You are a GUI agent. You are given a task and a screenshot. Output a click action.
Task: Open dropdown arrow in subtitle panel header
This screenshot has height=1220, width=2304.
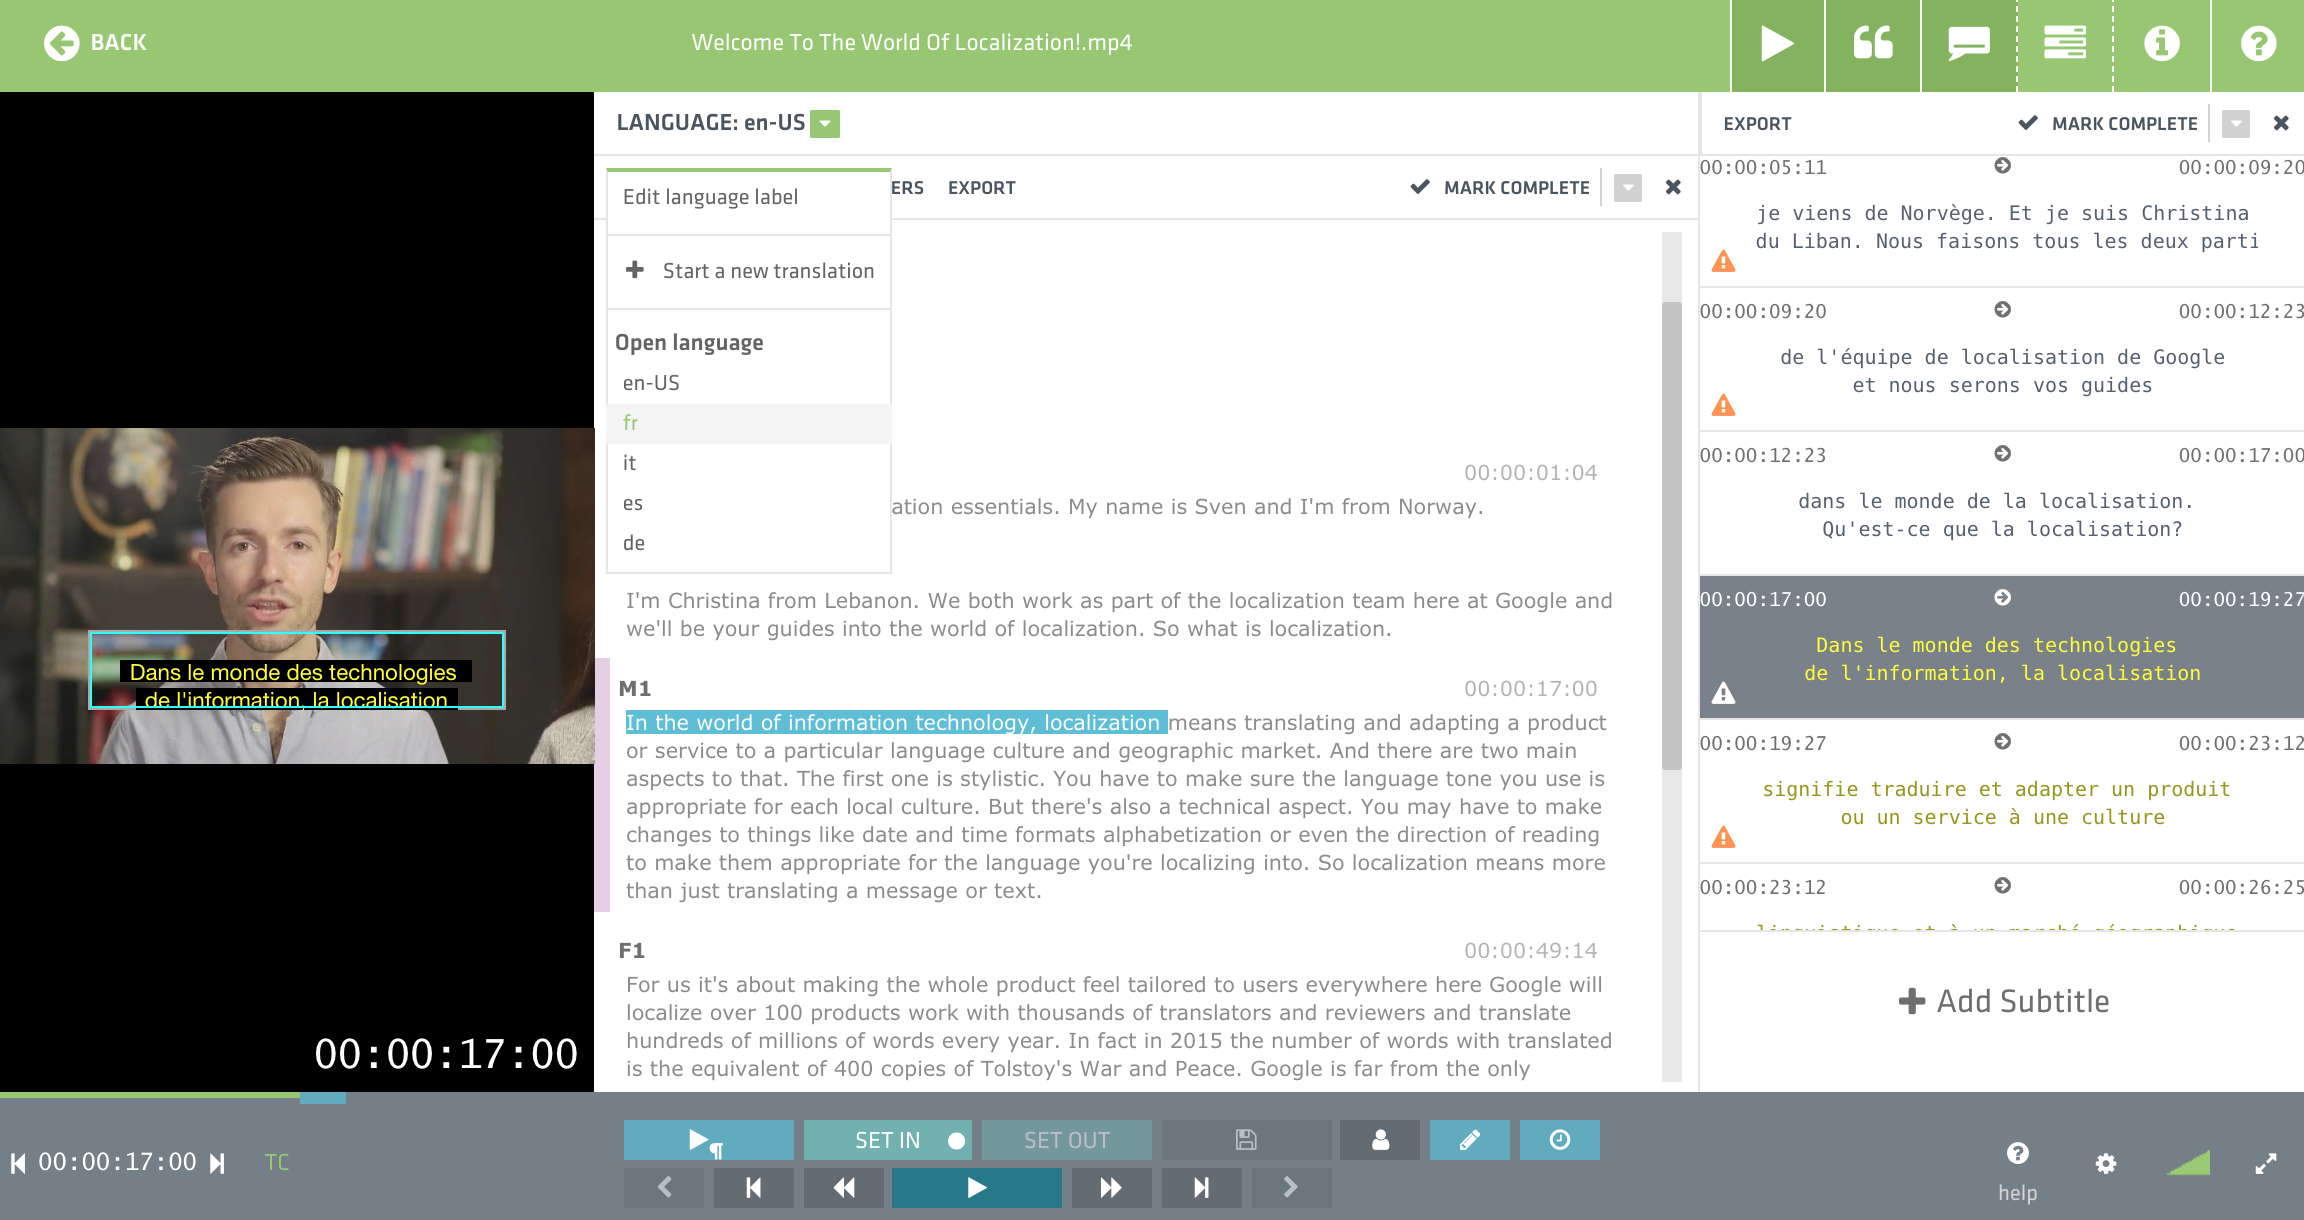2236,124
